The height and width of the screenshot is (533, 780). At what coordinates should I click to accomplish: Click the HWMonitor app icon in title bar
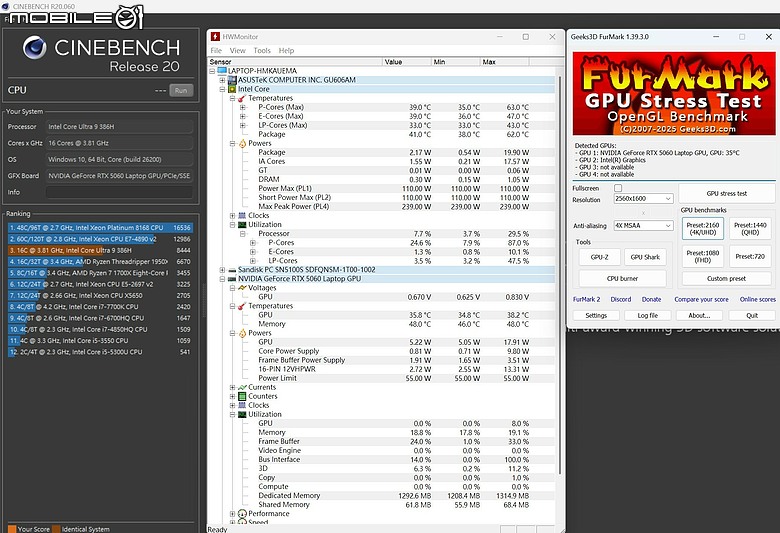215,37
